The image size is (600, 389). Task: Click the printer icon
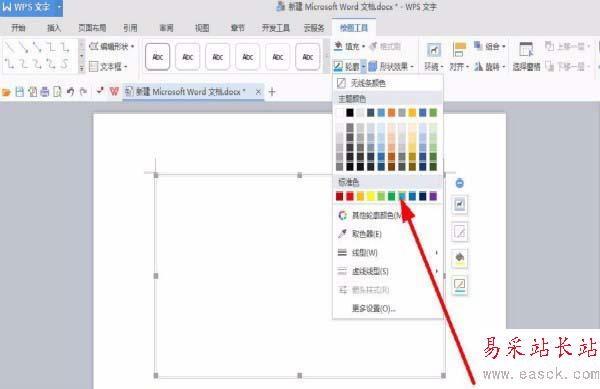coord(45,92)
